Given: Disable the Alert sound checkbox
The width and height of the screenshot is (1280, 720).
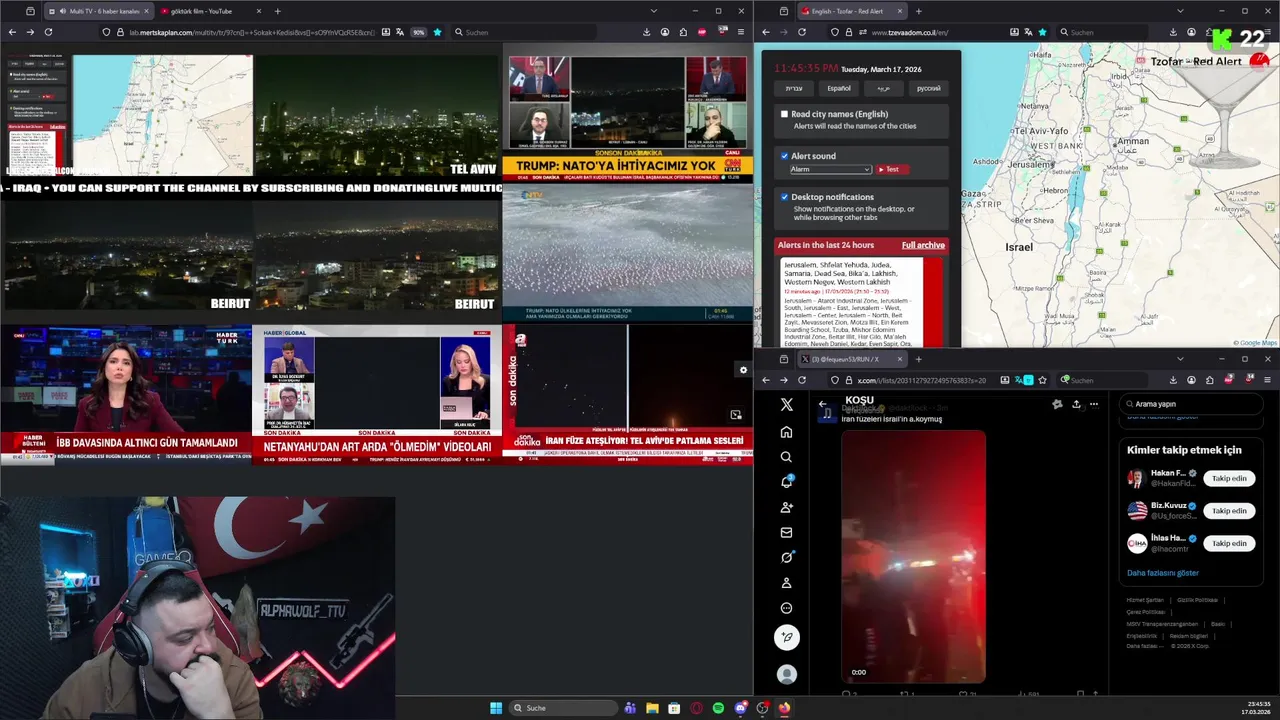Looking at the screenshot, I should coord(784,156).
